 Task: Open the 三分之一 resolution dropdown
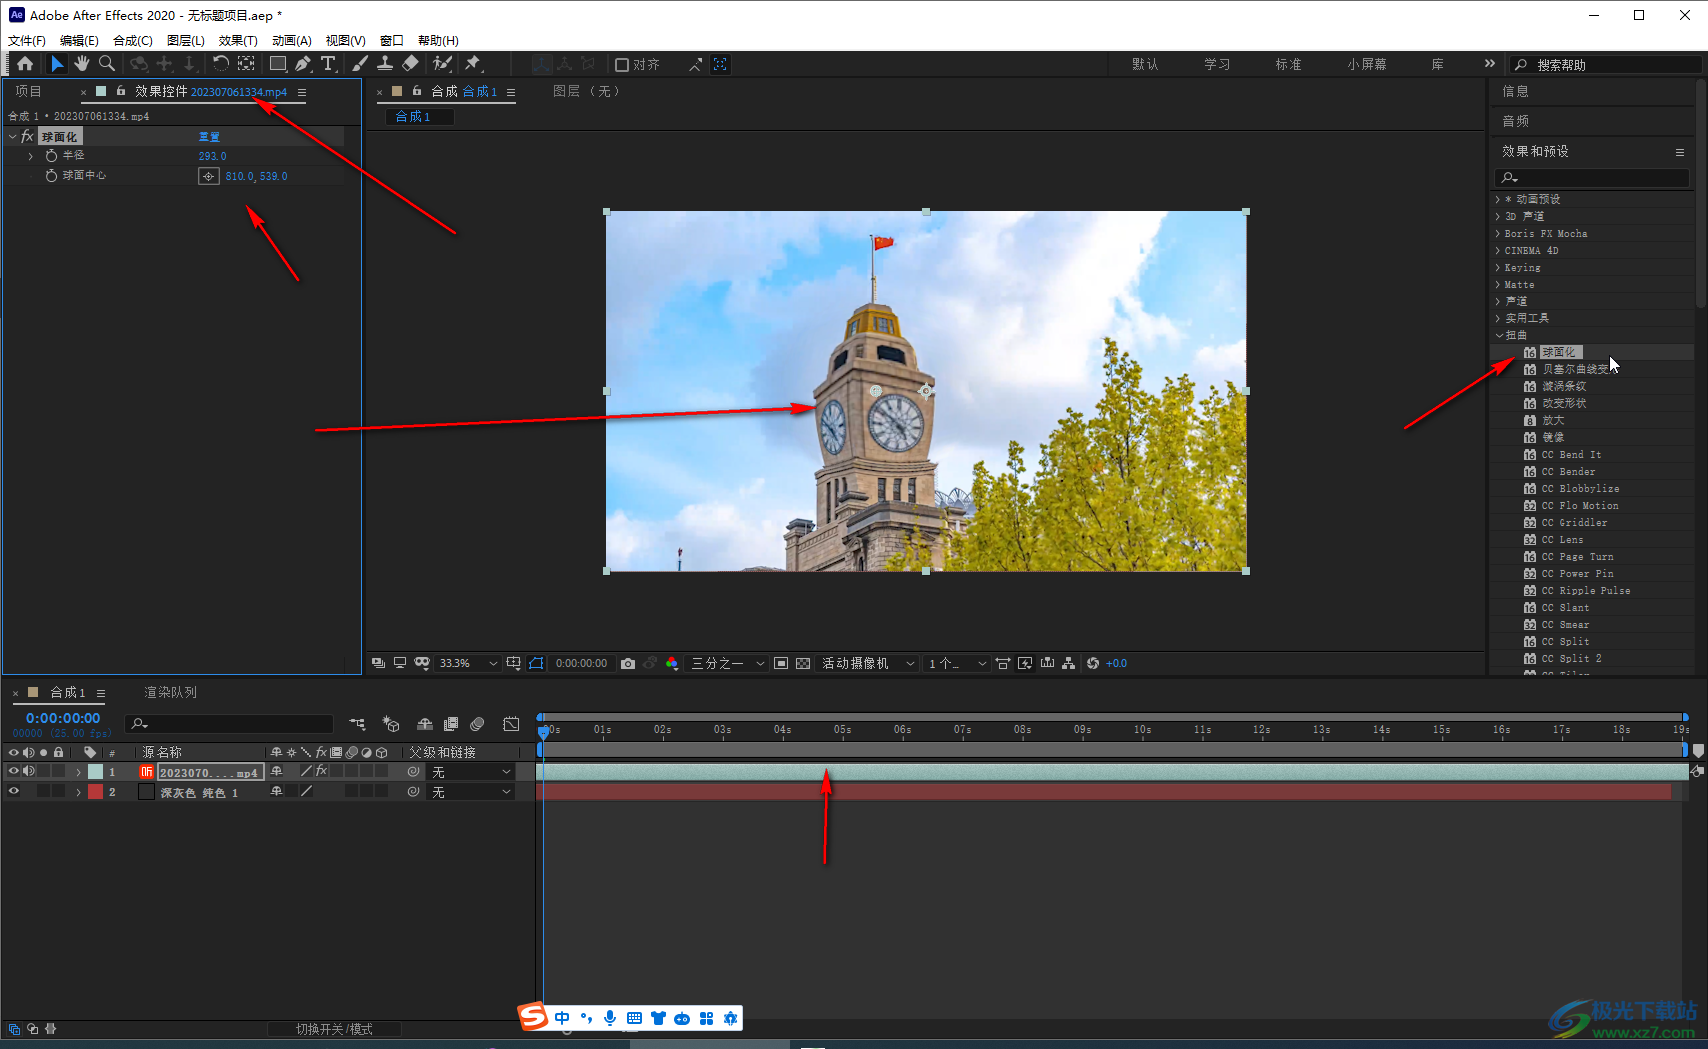727,664
